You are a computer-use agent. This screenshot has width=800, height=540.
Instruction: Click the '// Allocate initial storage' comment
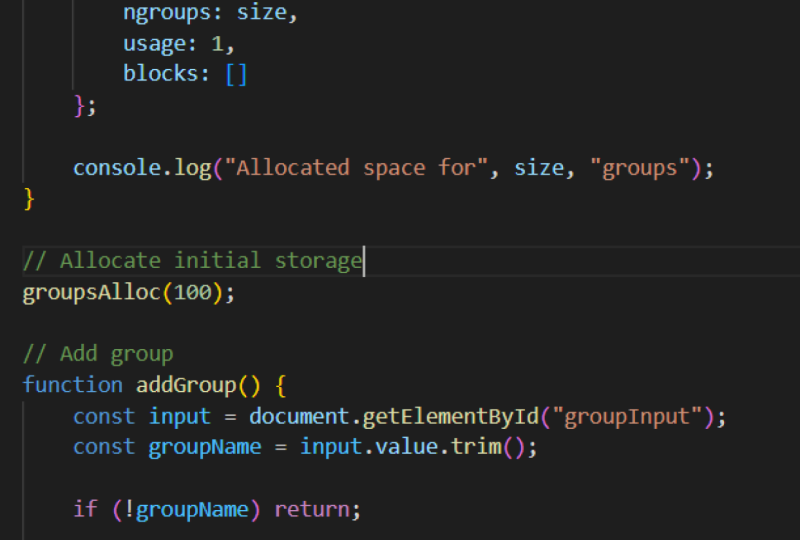tap(192, 261)
